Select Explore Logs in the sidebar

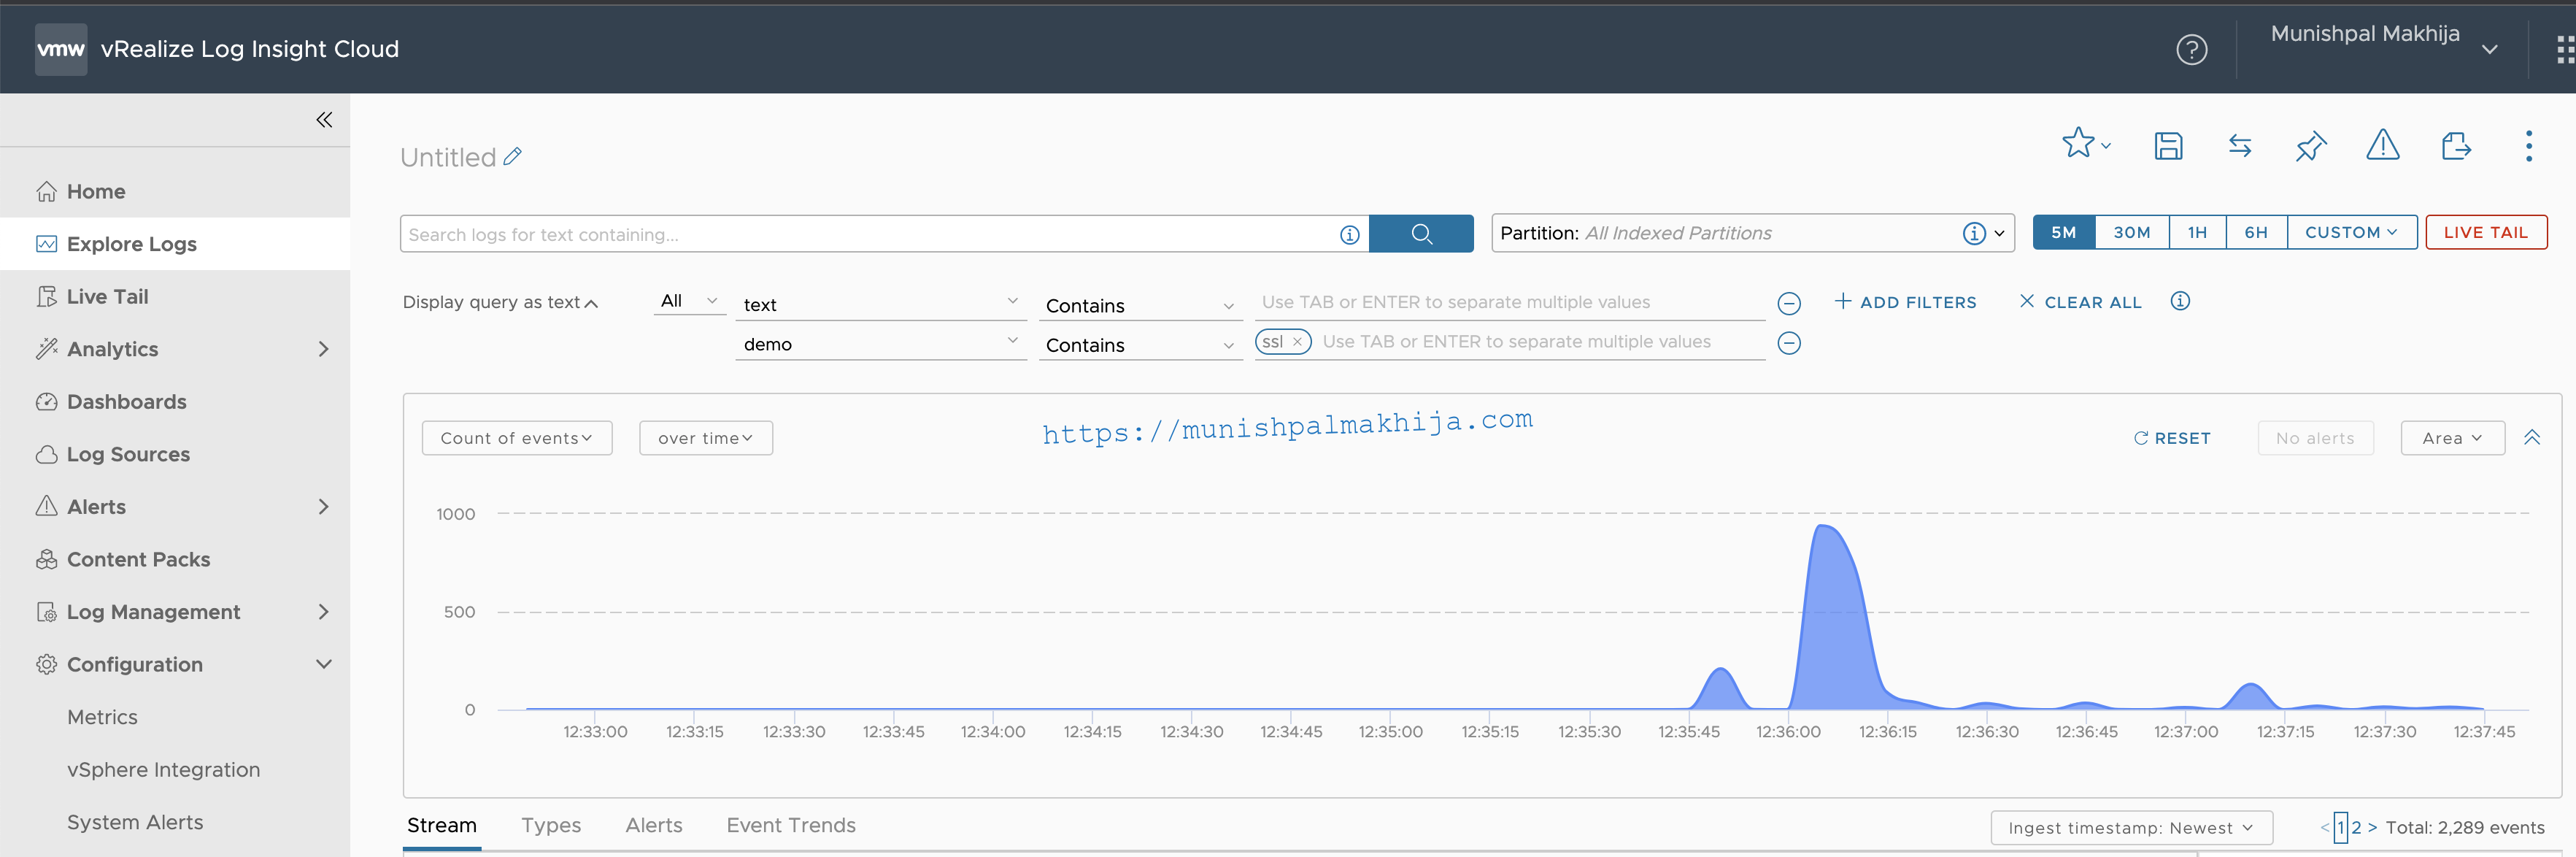pyautogui.click(x=175, y=244)
